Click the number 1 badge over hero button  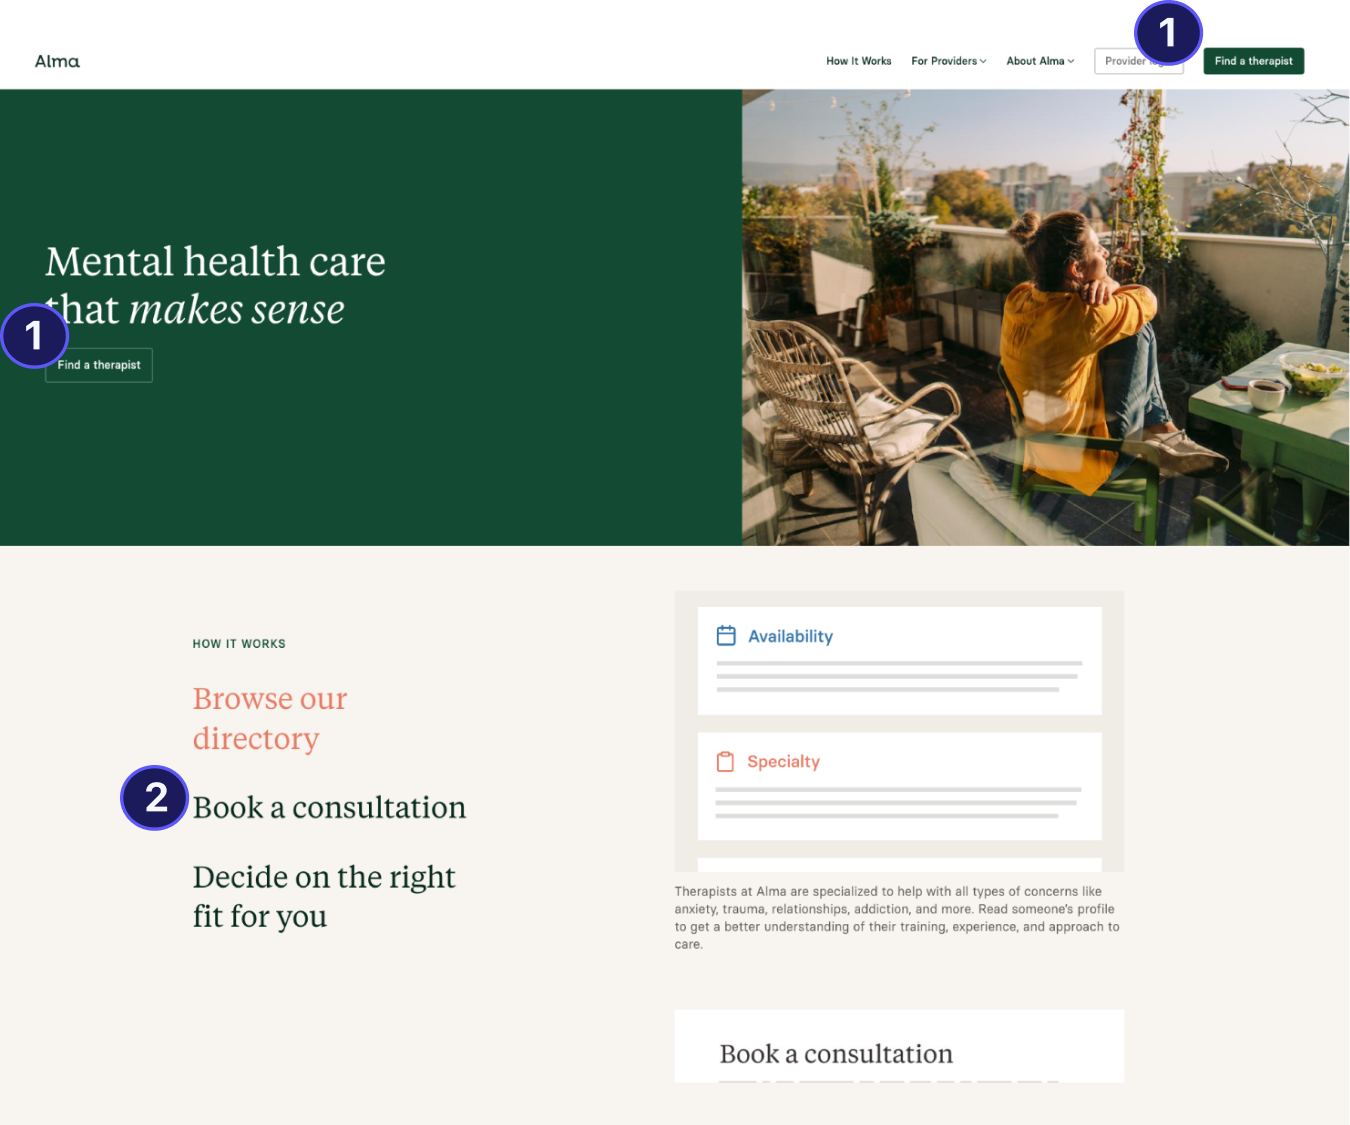click(x=34, y=335)
